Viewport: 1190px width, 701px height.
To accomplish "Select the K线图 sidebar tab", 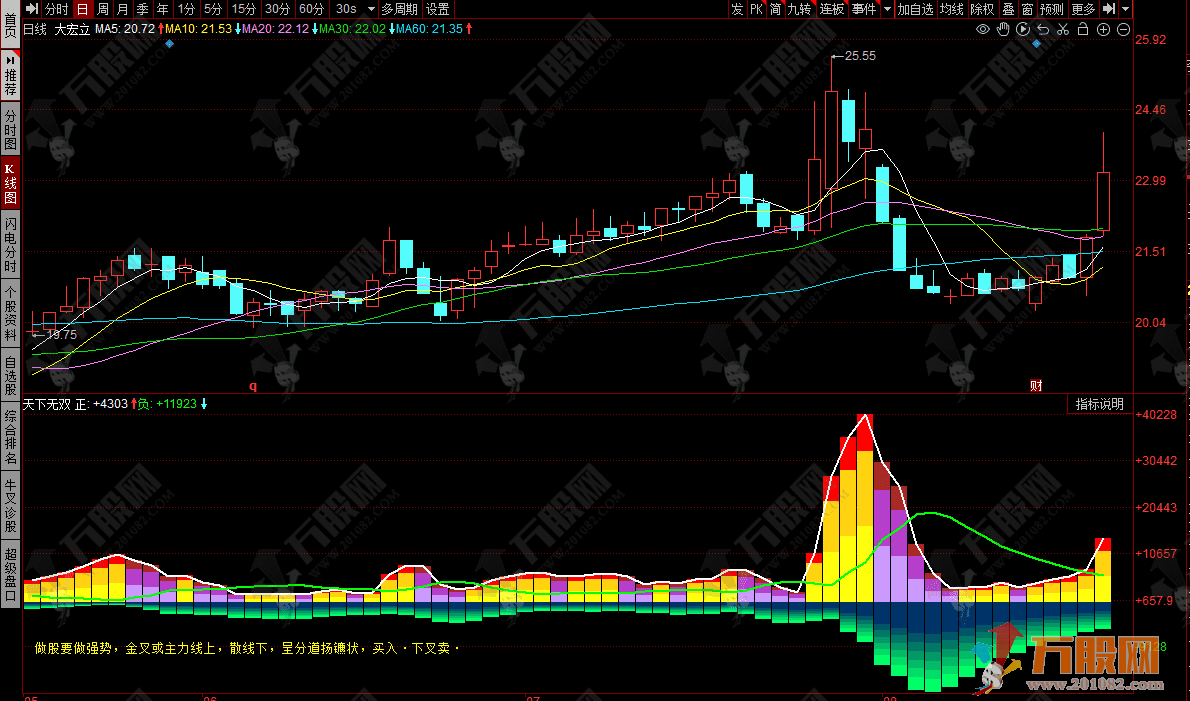I will pyautogui.click(x=11, y=184).
